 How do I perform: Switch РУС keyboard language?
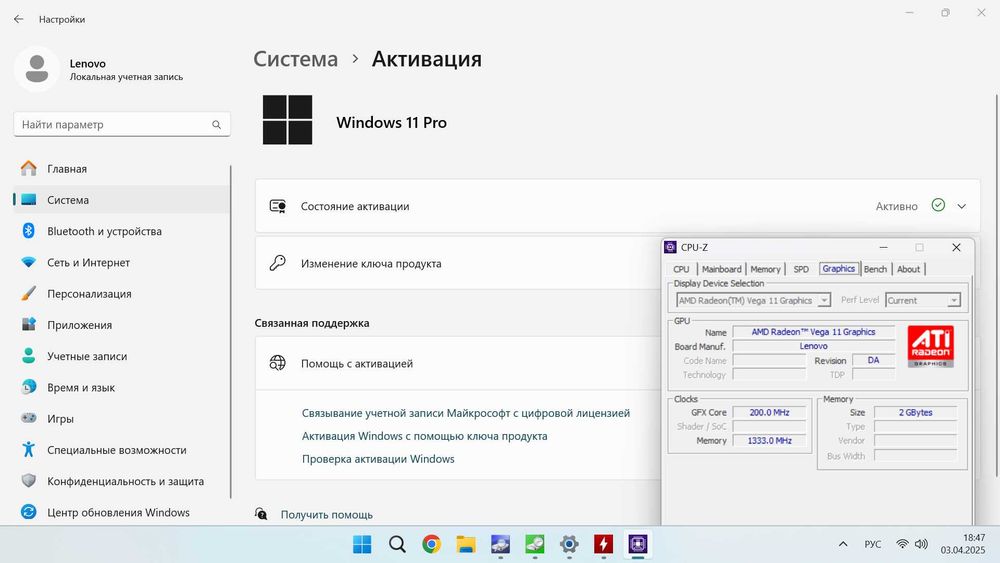(872, 544)
